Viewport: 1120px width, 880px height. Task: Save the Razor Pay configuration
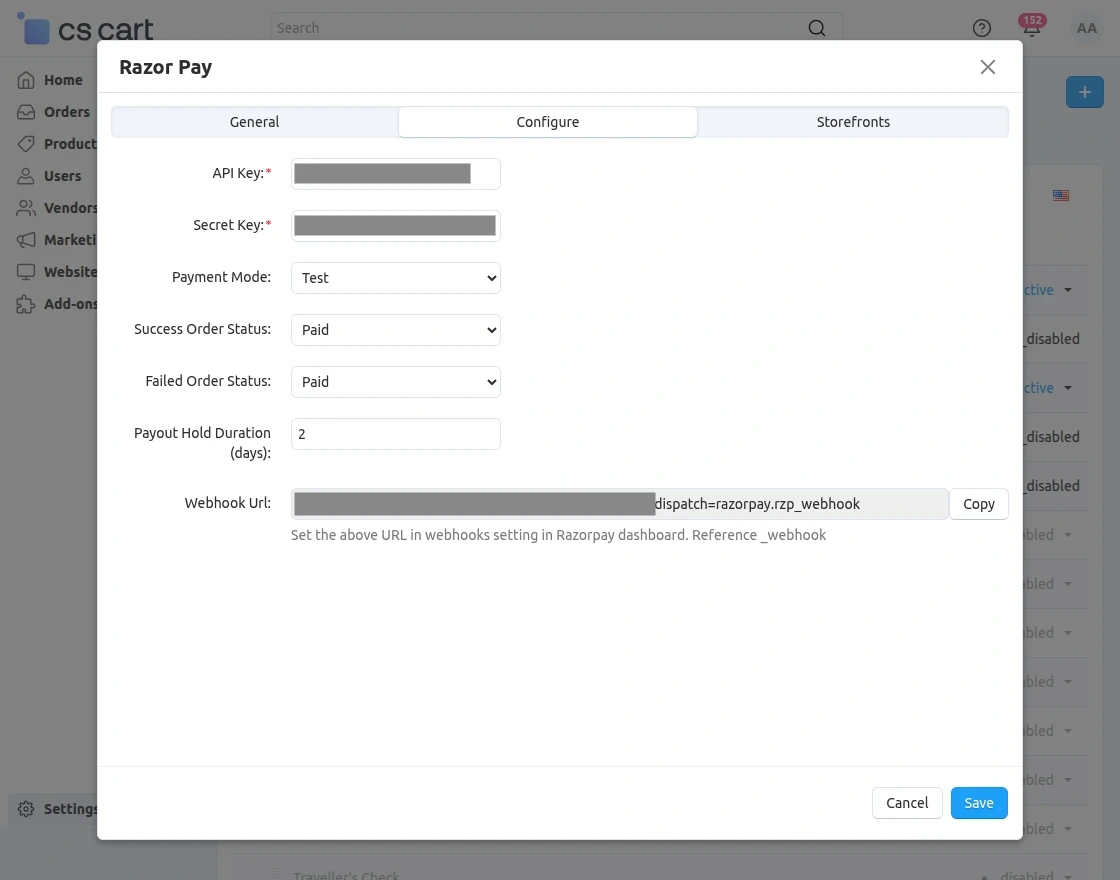coord(978,802)
